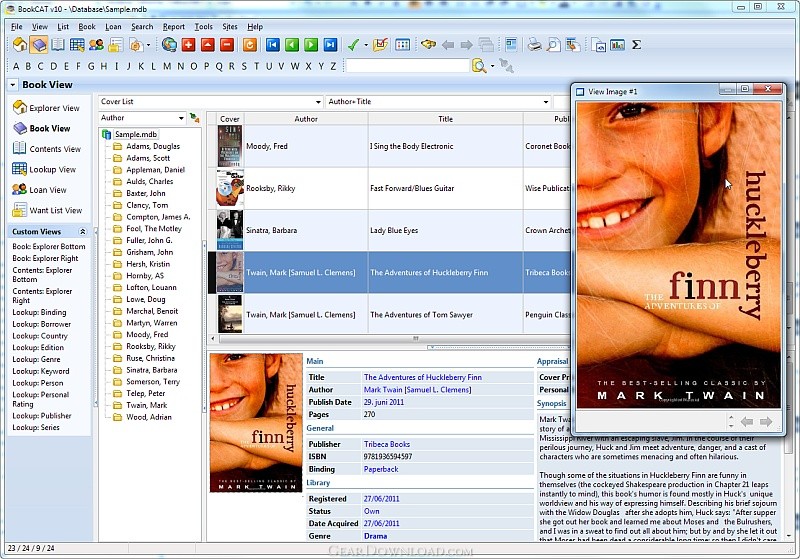
Task: Click the search input field in toolbar
Action: [x=407, y=66]
